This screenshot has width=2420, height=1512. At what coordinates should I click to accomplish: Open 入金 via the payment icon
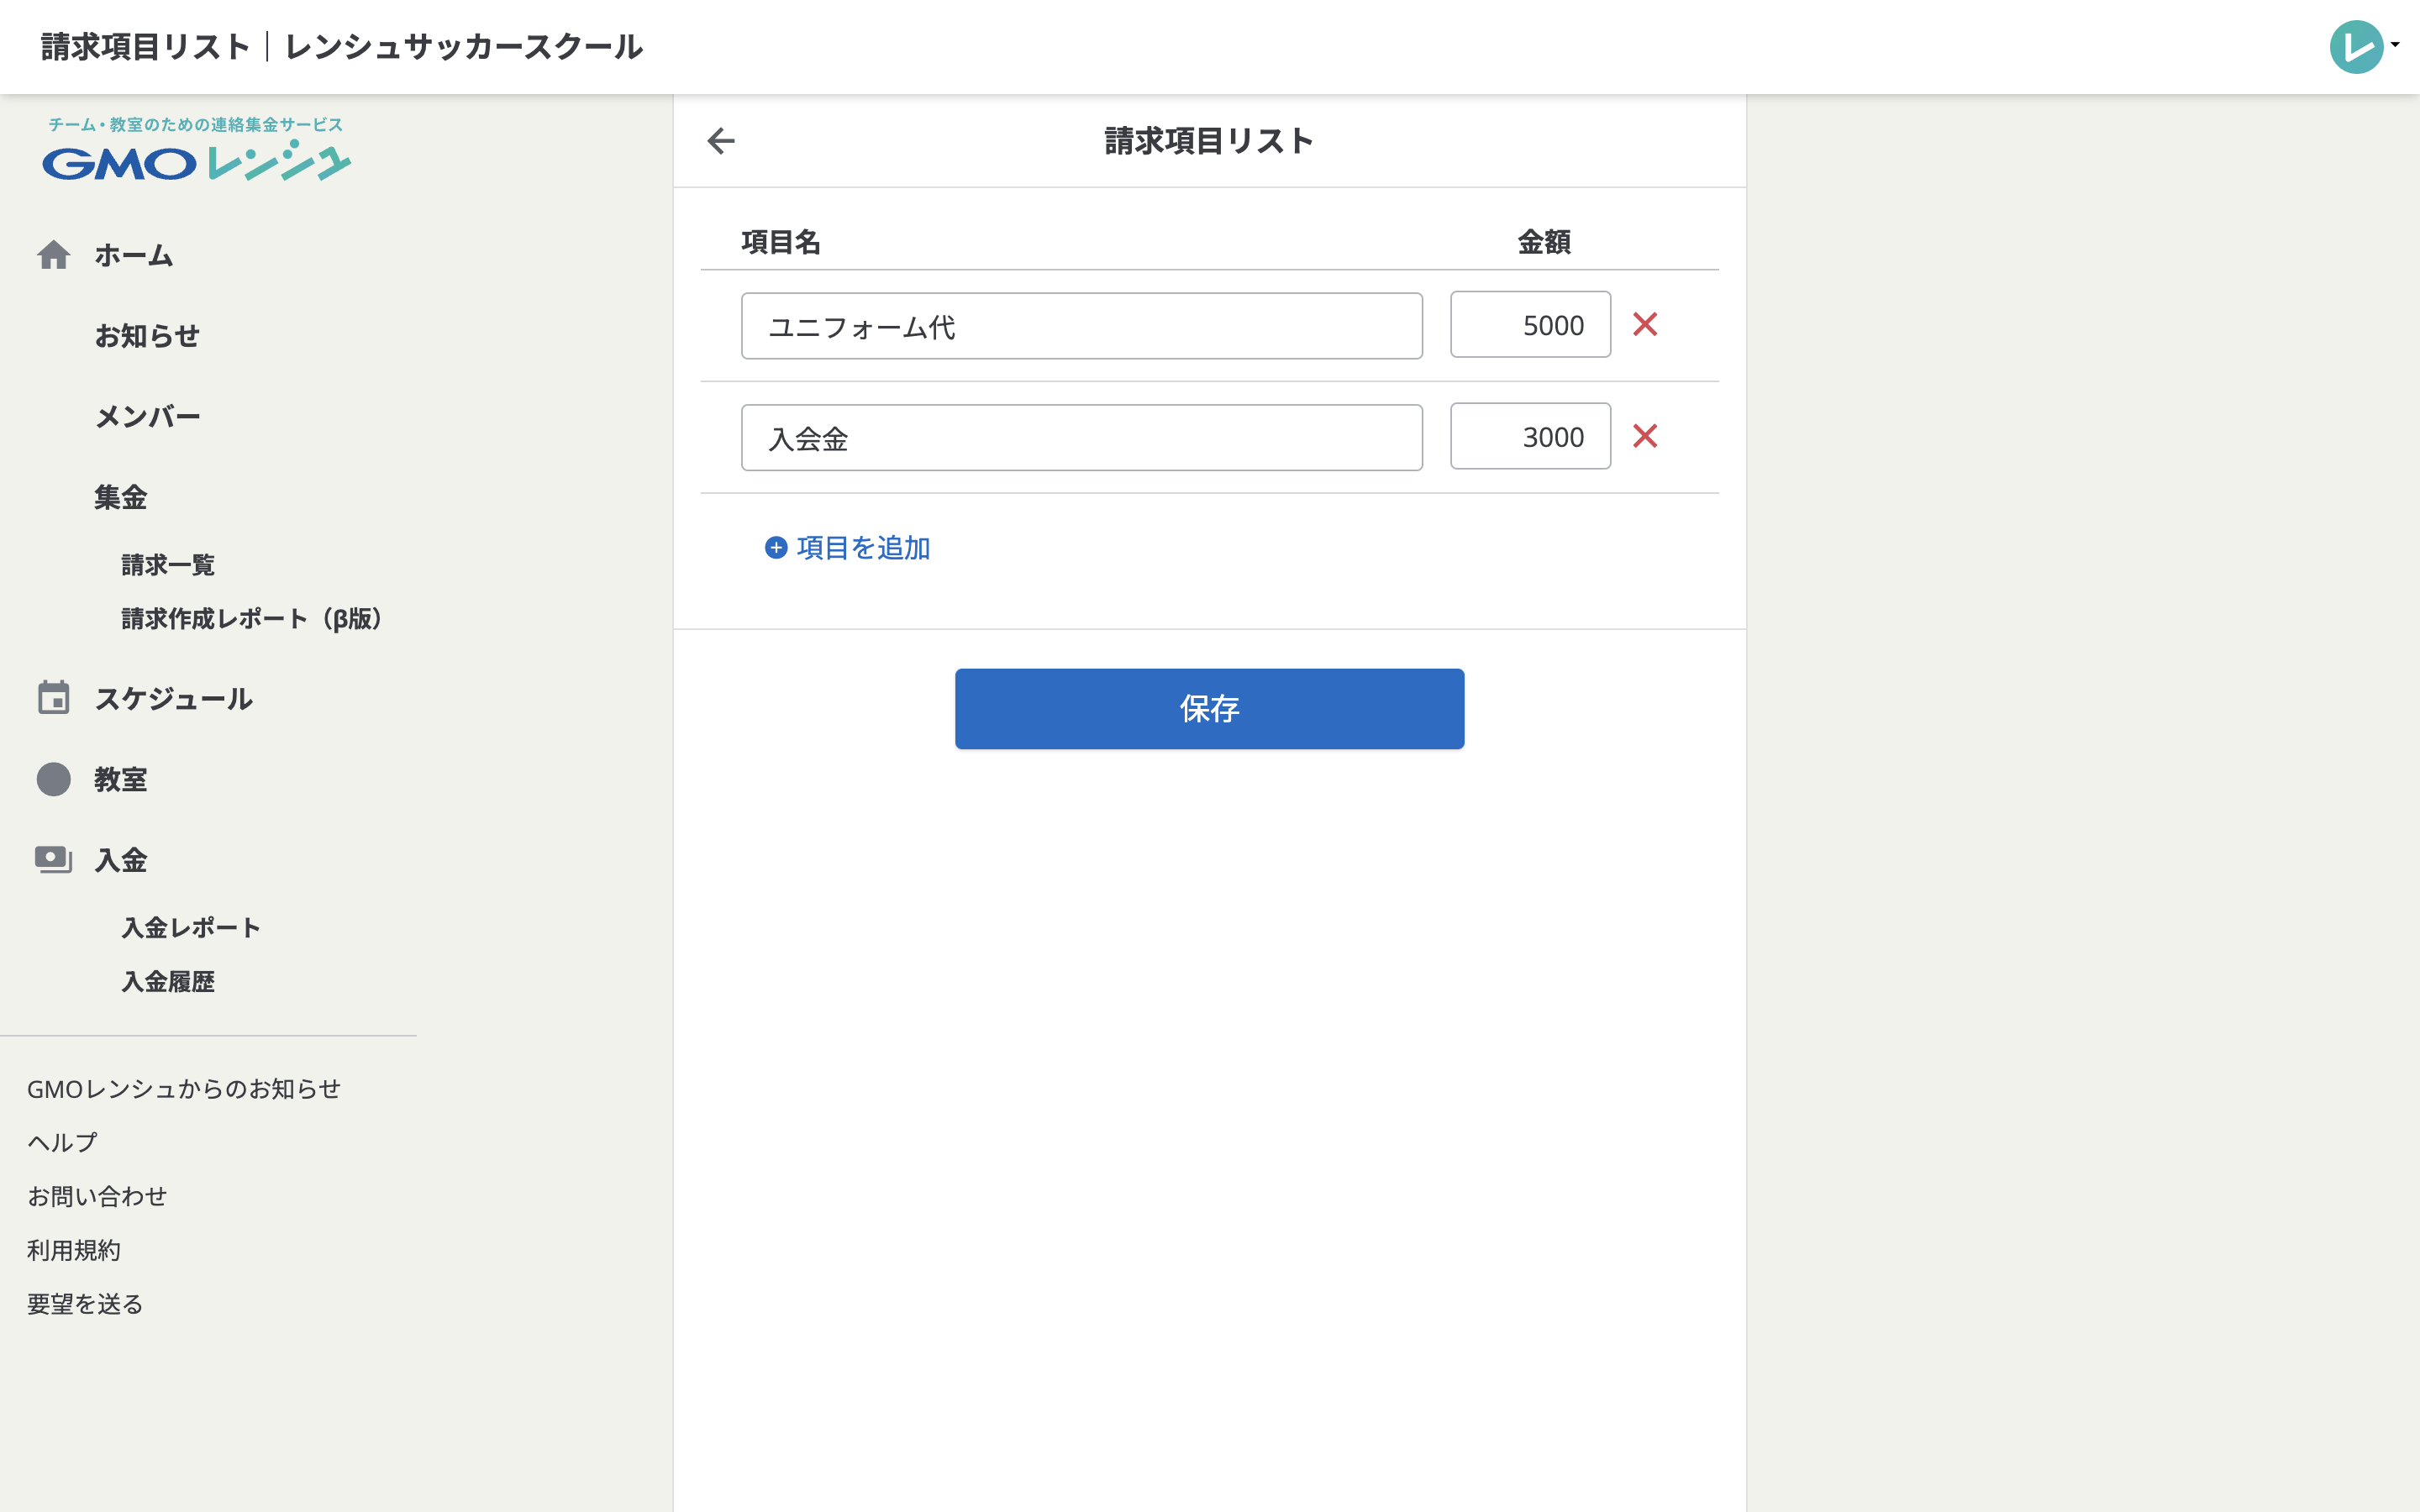pos(54,859)
